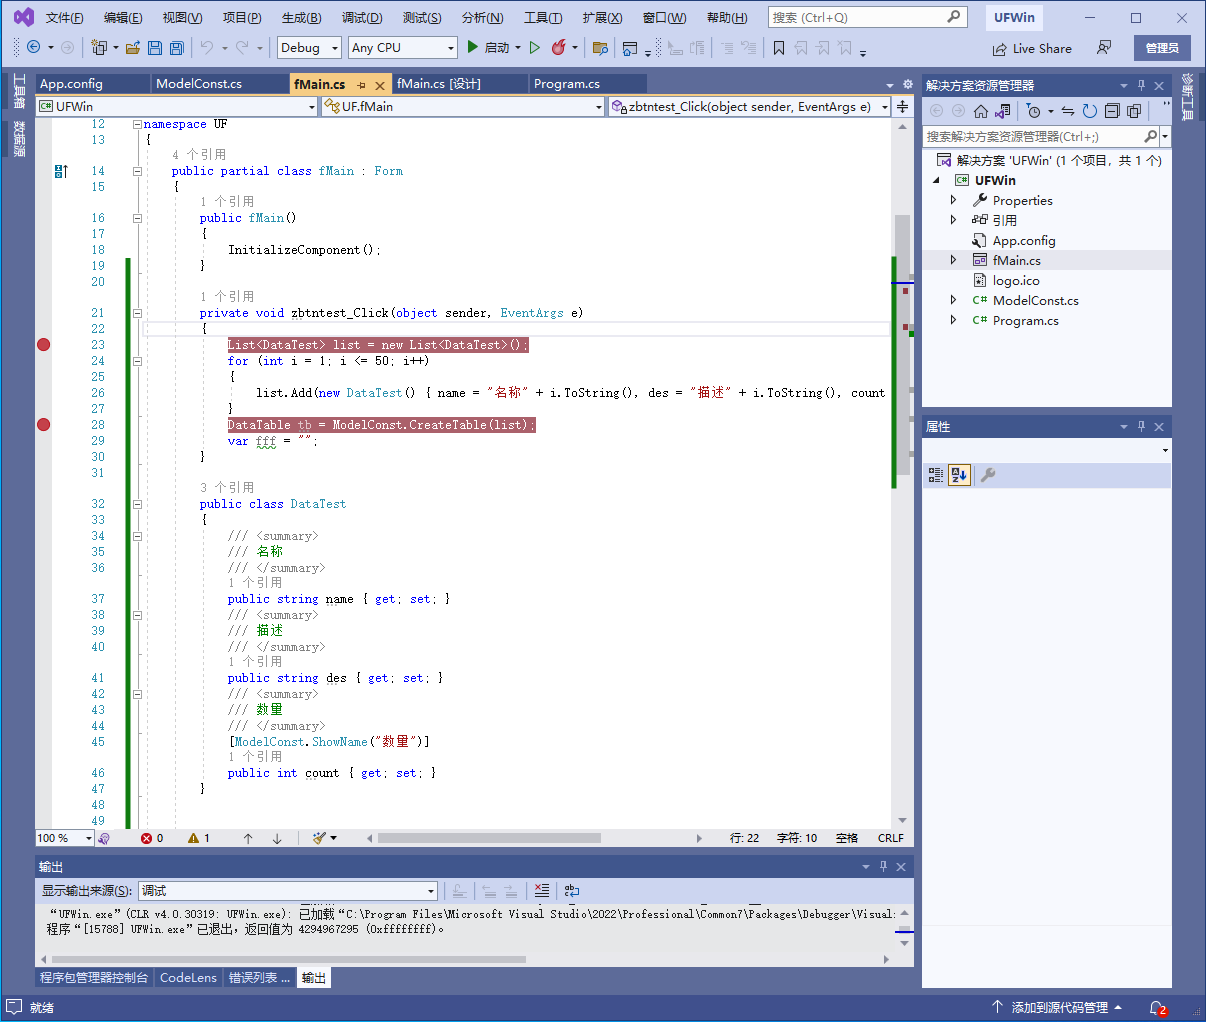
Task: Open property pages wrench icon in Properties
Action: click(988, 475)
